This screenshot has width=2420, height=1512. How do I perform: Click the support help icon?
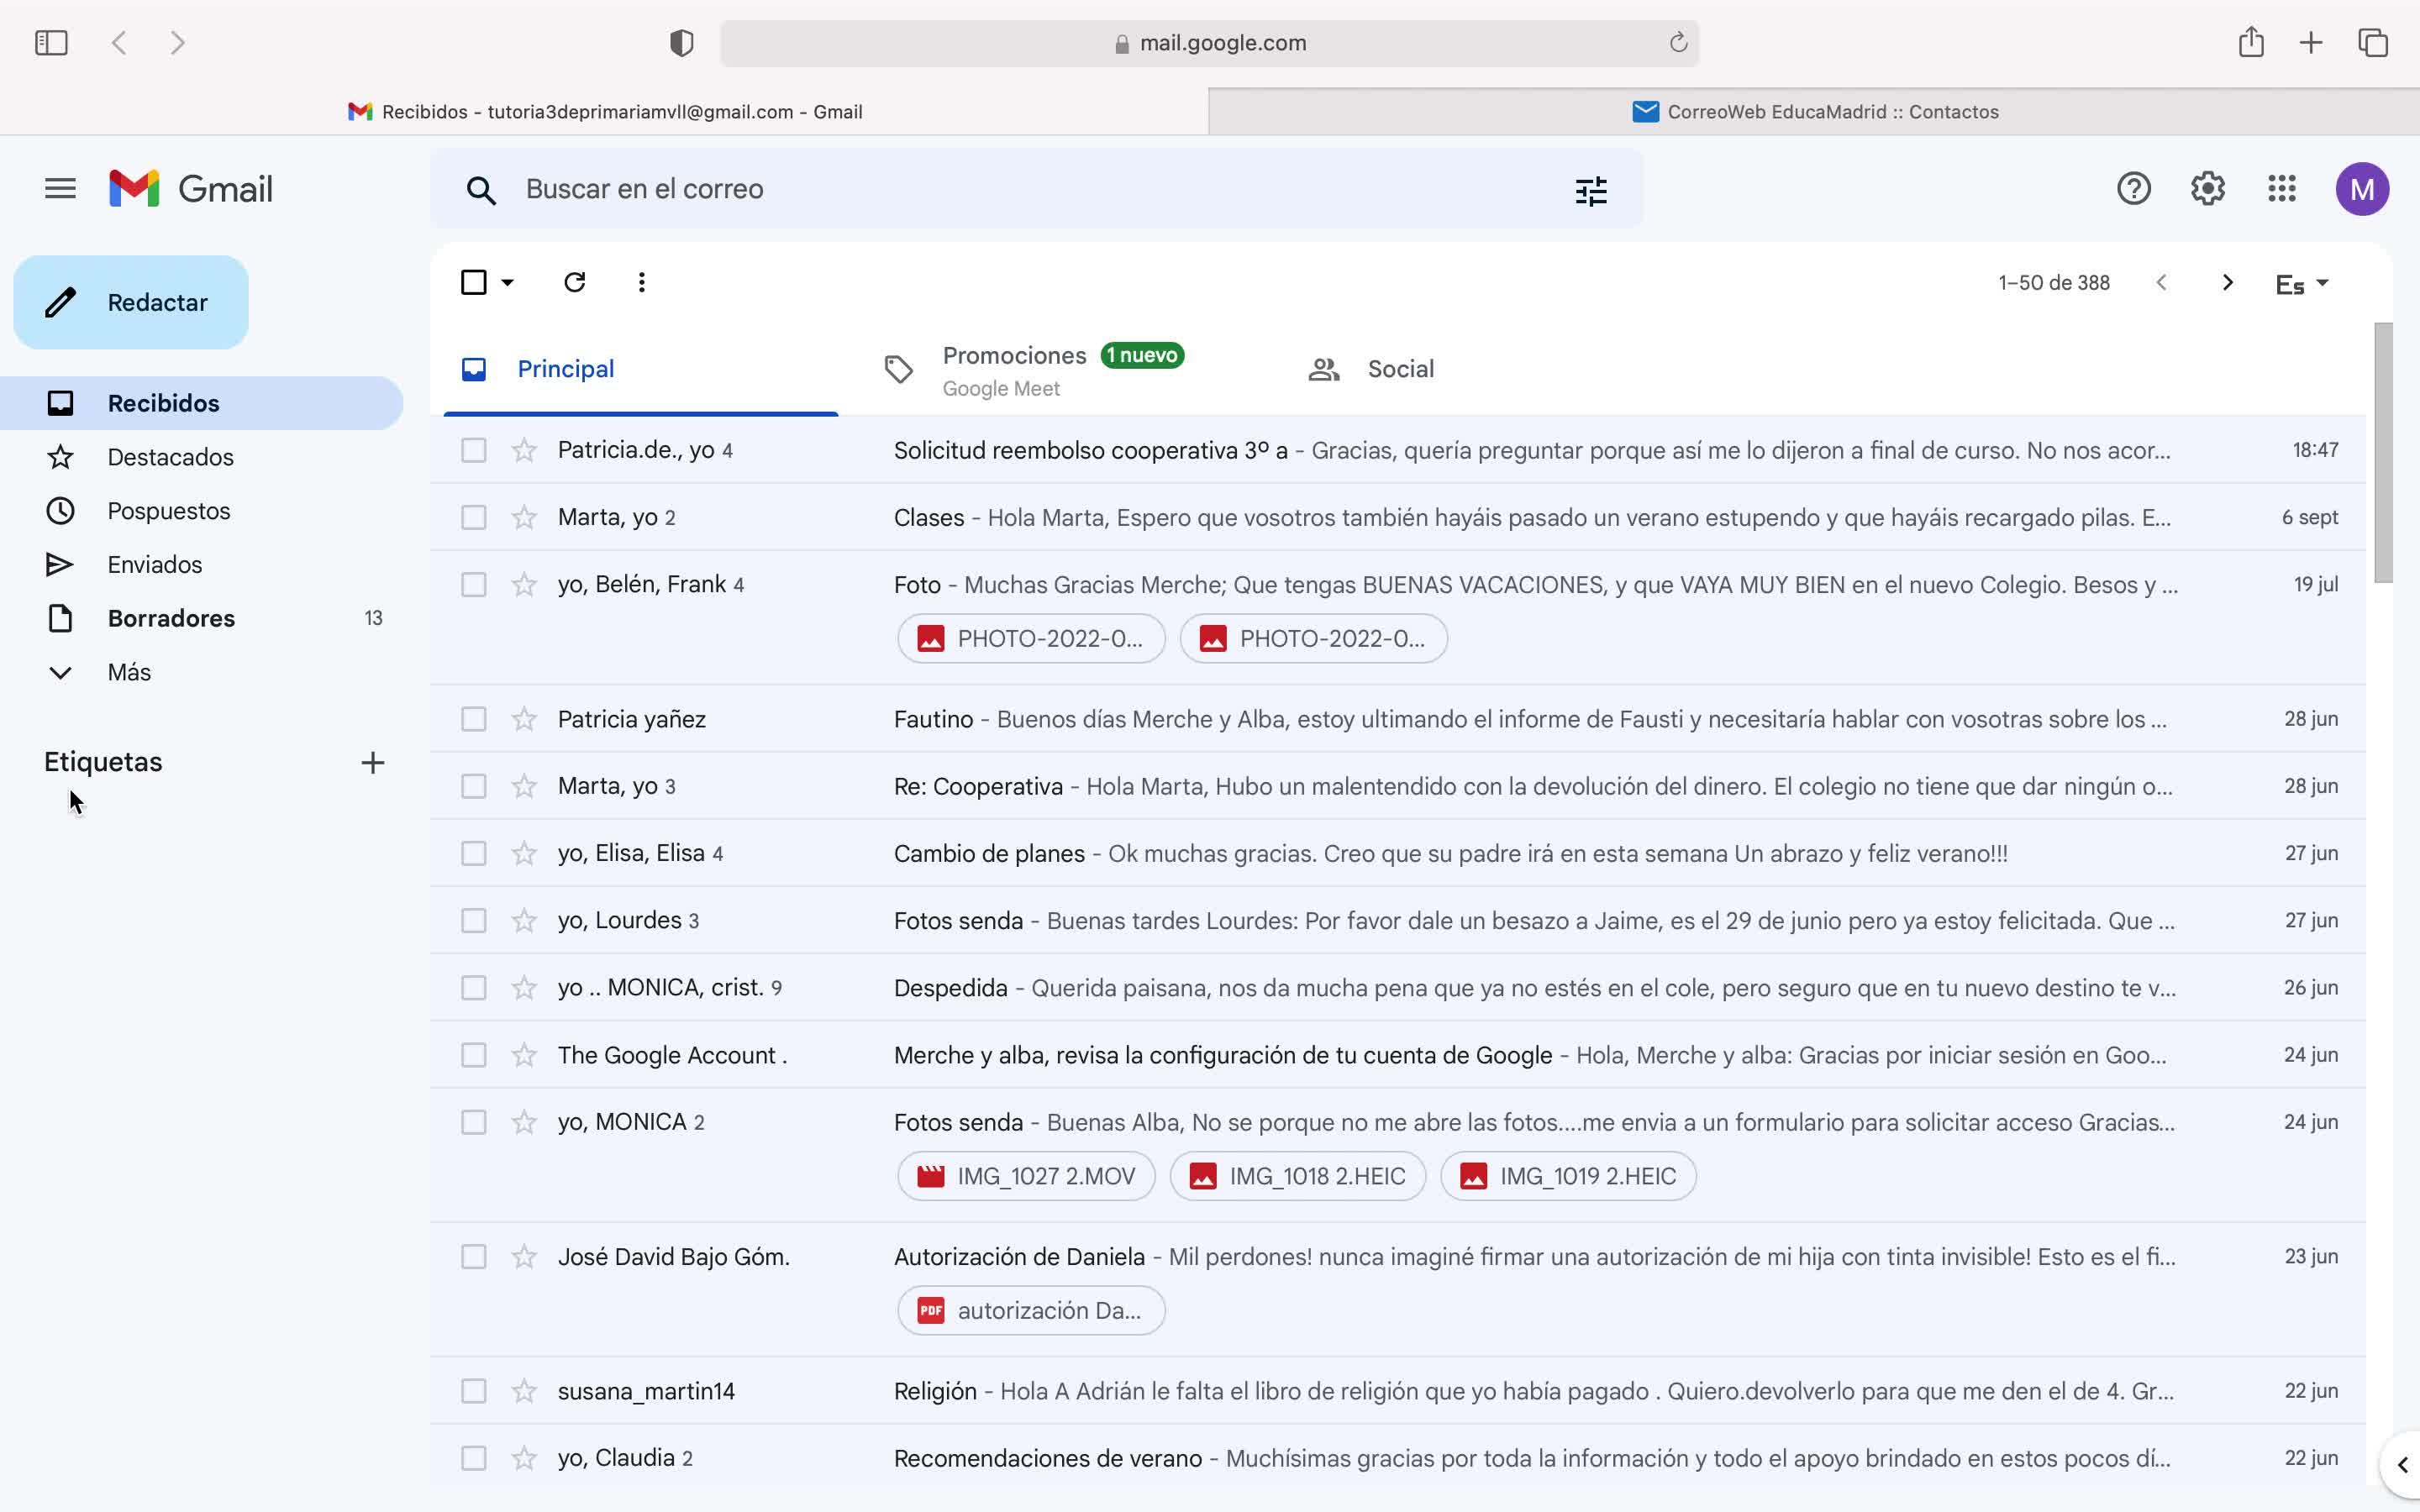(2133, 189)
